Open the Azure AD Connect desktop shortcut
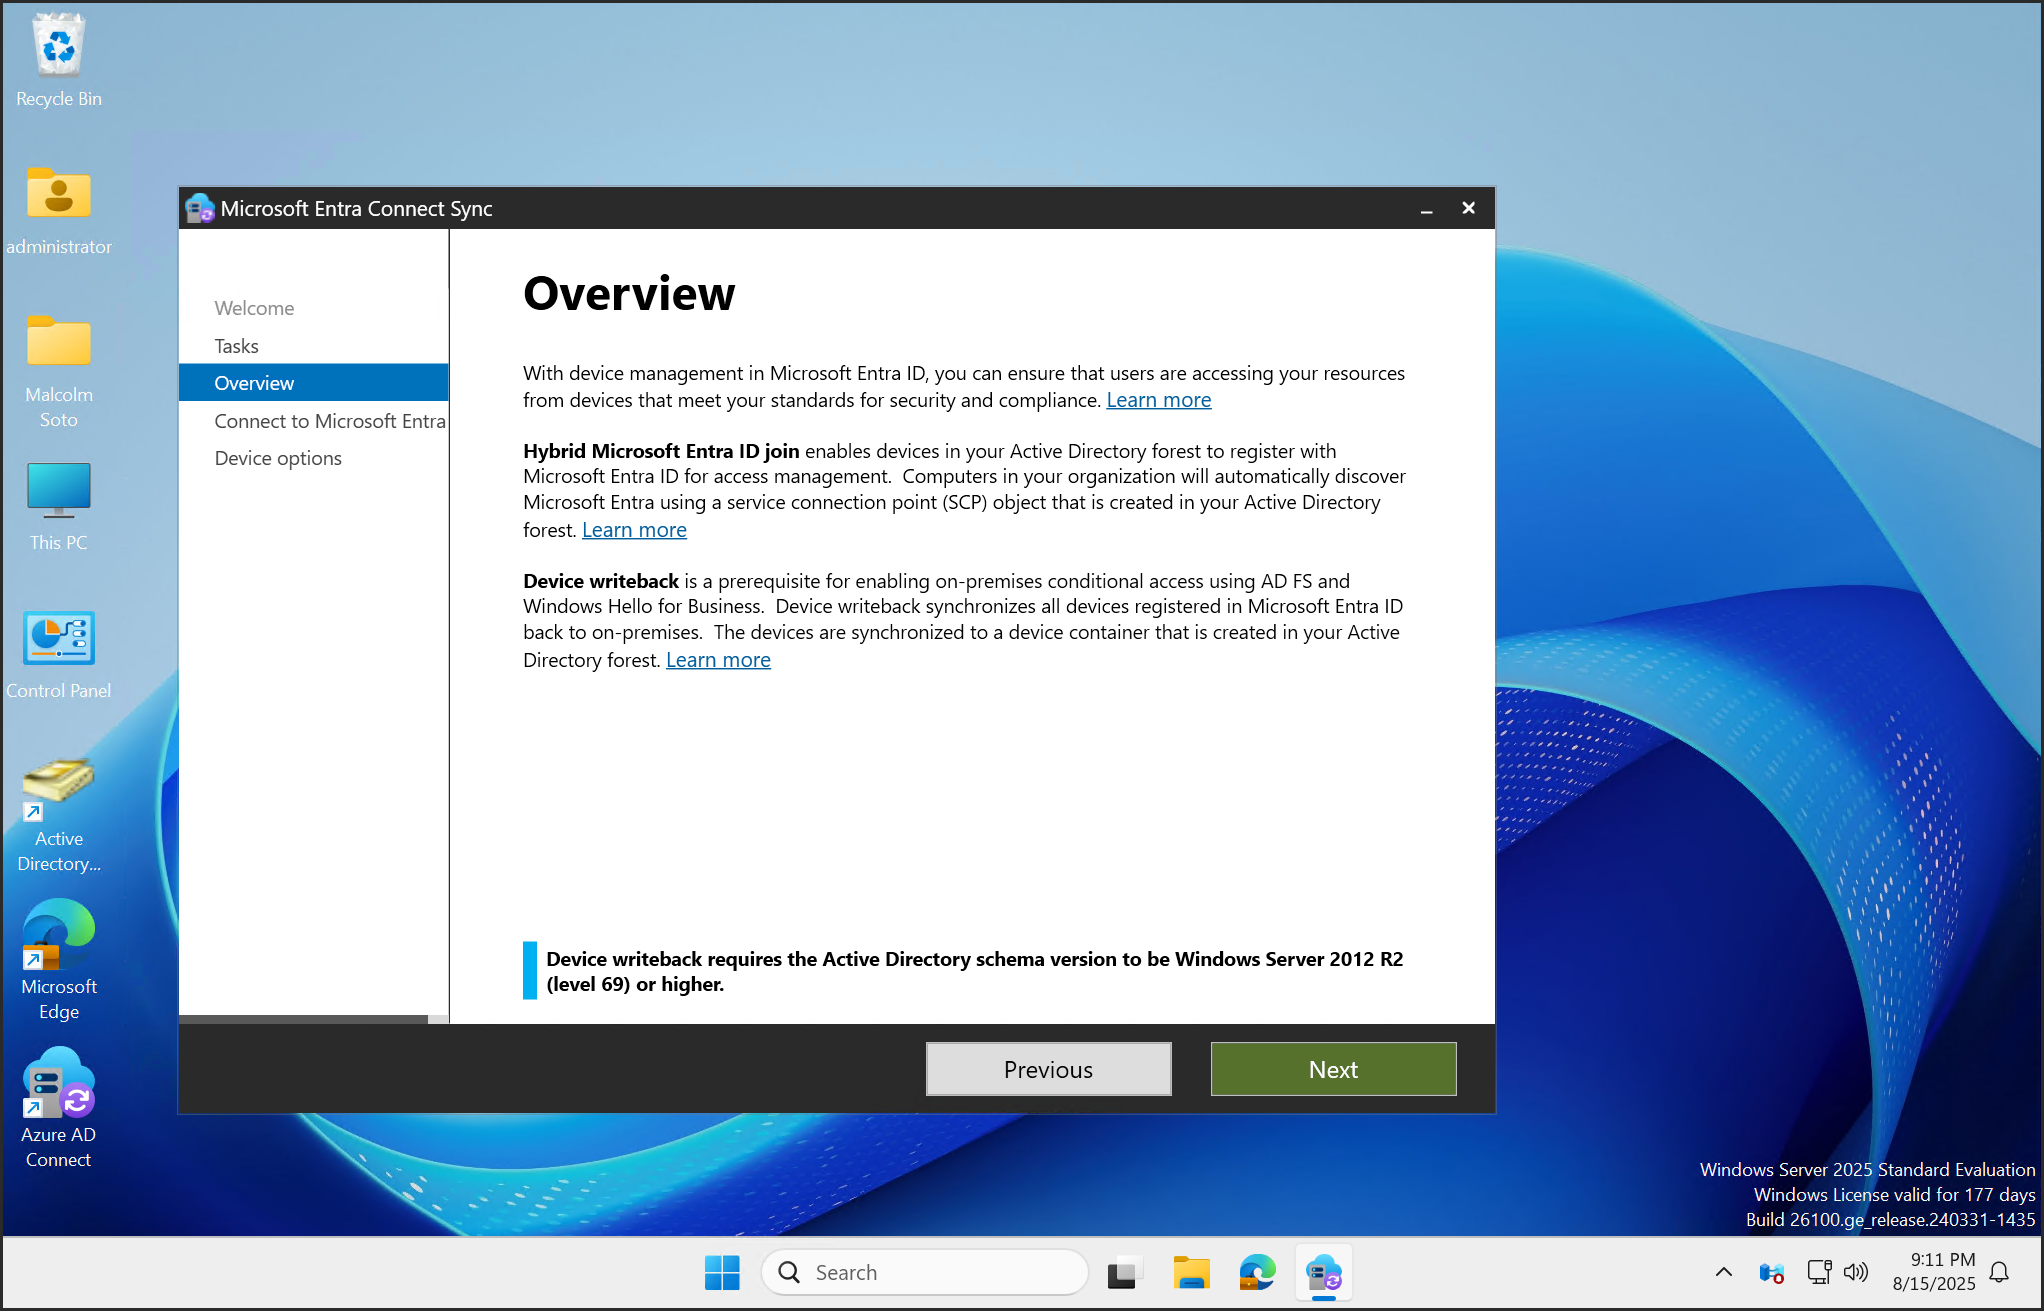 point(59,1083)
